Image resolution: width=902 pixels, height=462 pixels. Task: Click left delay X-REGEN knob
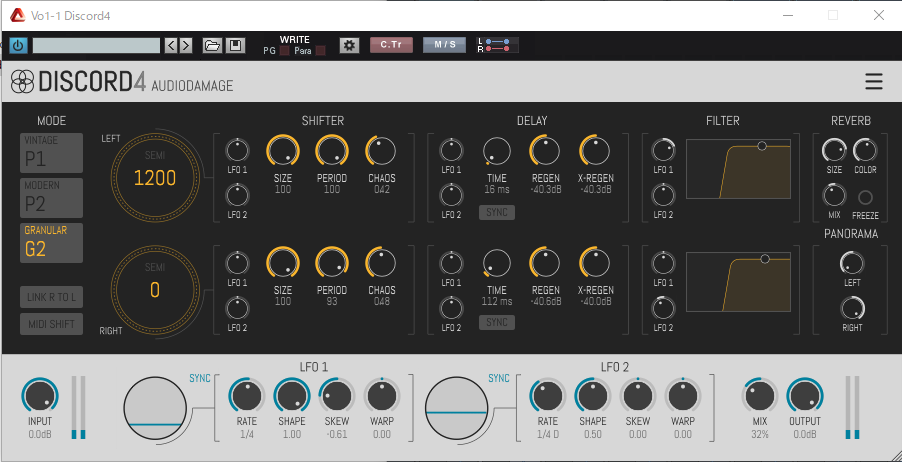tap(595, 151)
